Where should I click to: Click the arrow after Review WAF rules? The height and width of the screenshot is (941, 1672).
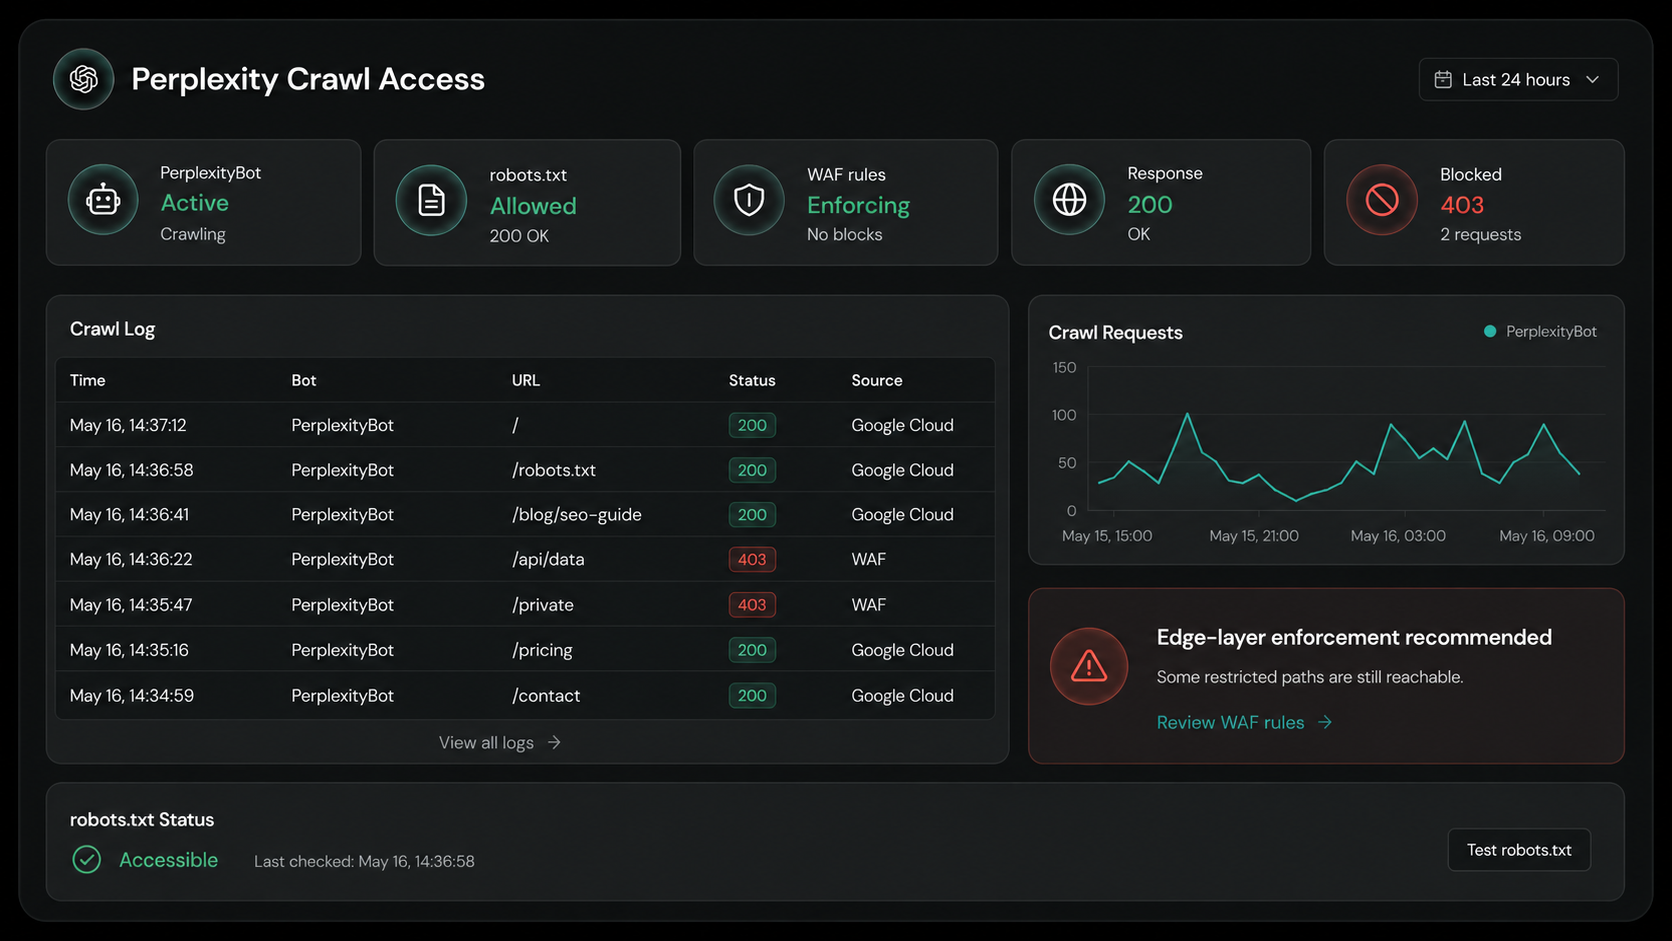click(1325, 722)
